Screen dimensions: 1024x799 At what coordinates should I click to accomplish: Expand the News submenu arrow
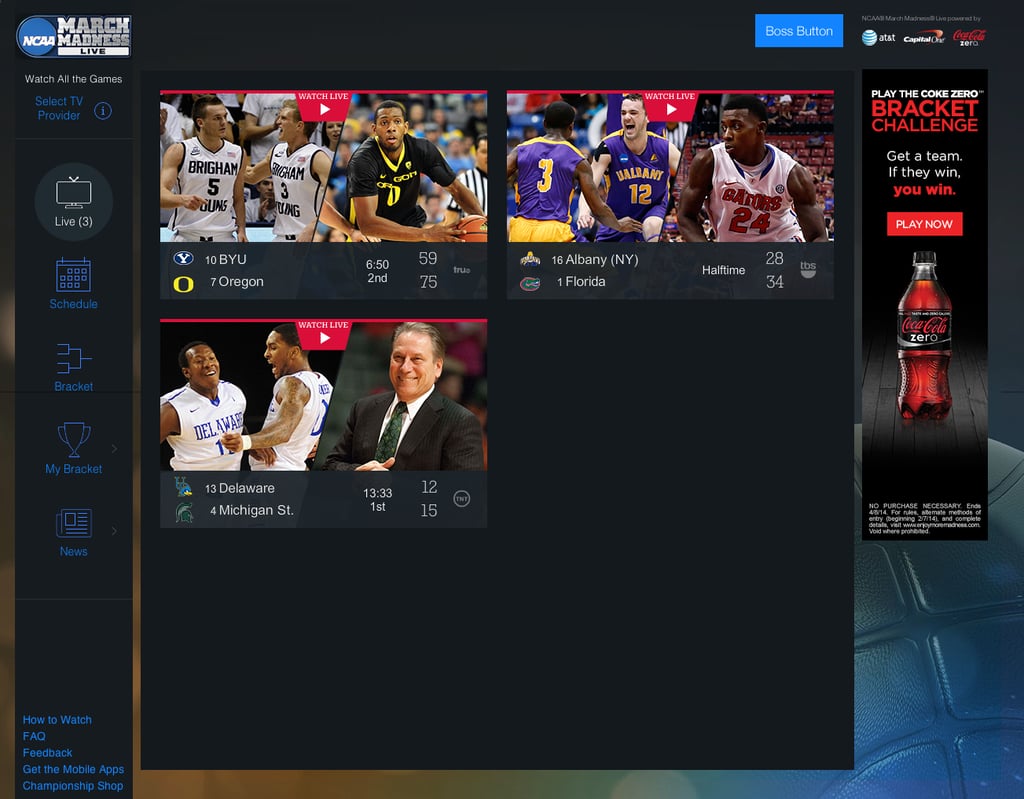click(114, 530)
